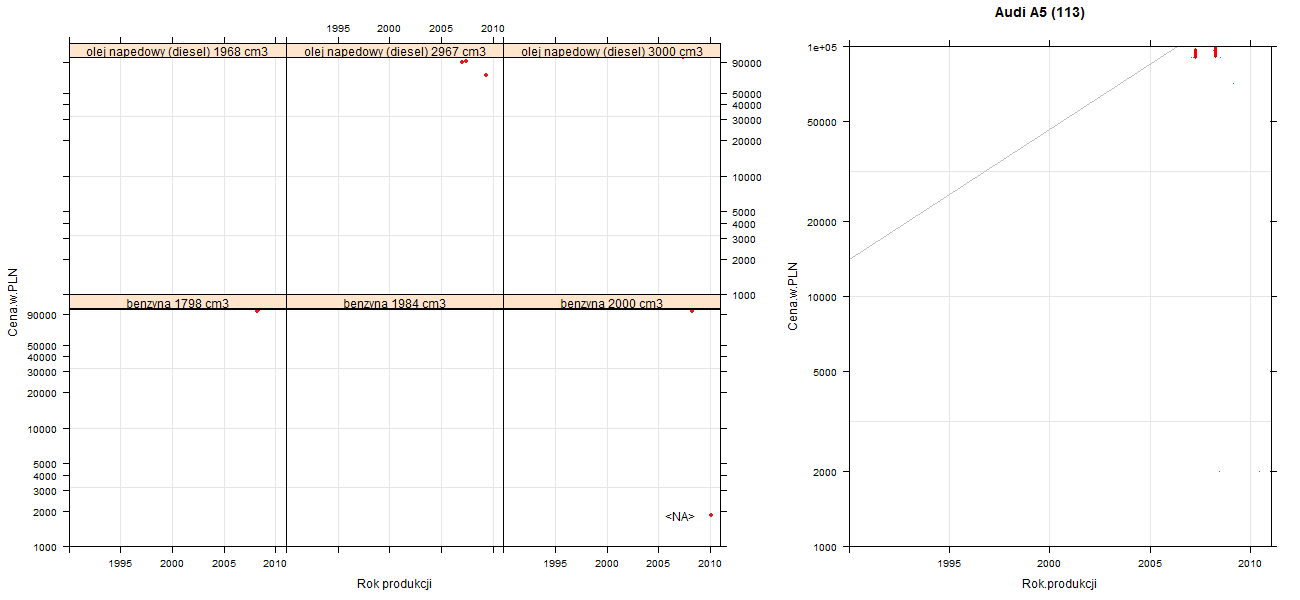The image size is (1300, 600).
Task: Click the '2010' tick below the benzyna 2000 panel
Action: point(710,564)
